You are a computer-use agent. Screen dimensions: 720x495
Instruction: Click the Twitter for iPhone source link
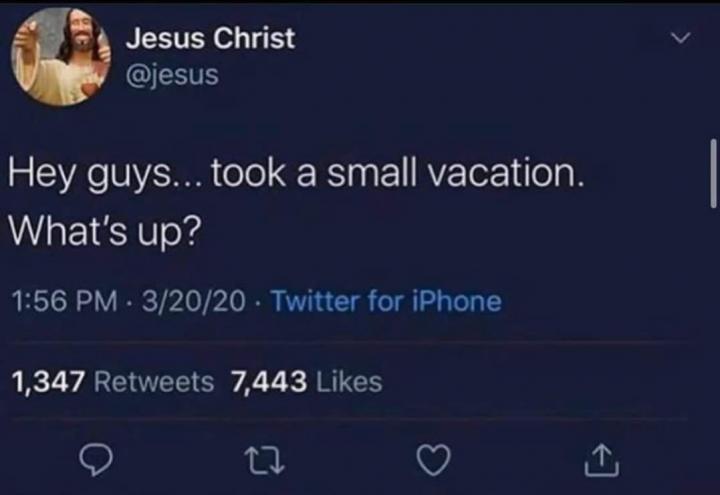[x=387, y=302]
